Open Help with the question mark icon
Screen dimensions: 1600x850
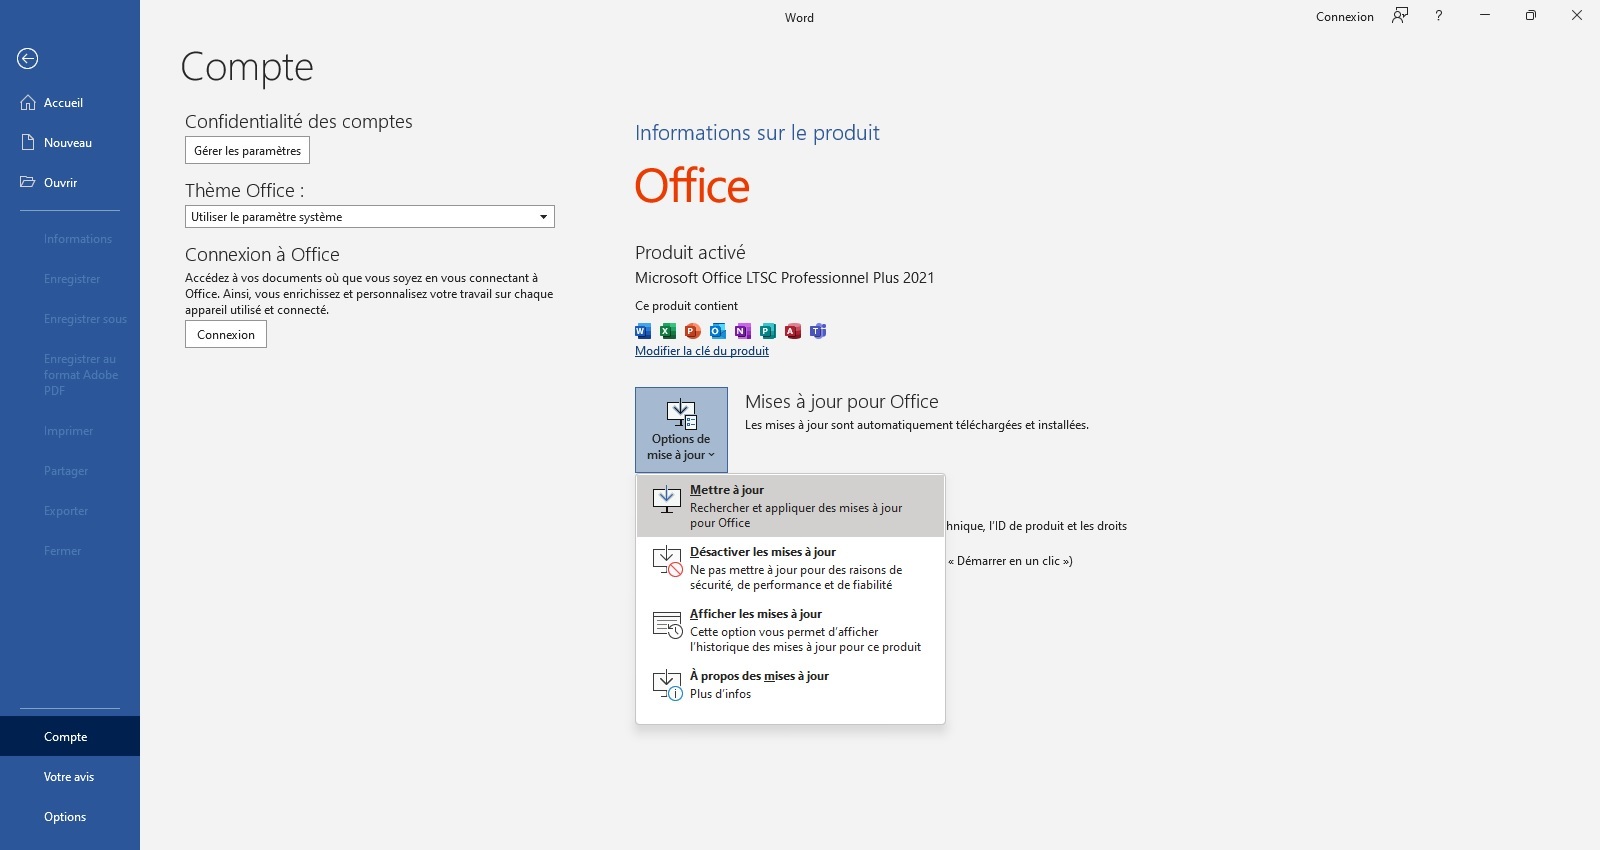(1439, 16)
